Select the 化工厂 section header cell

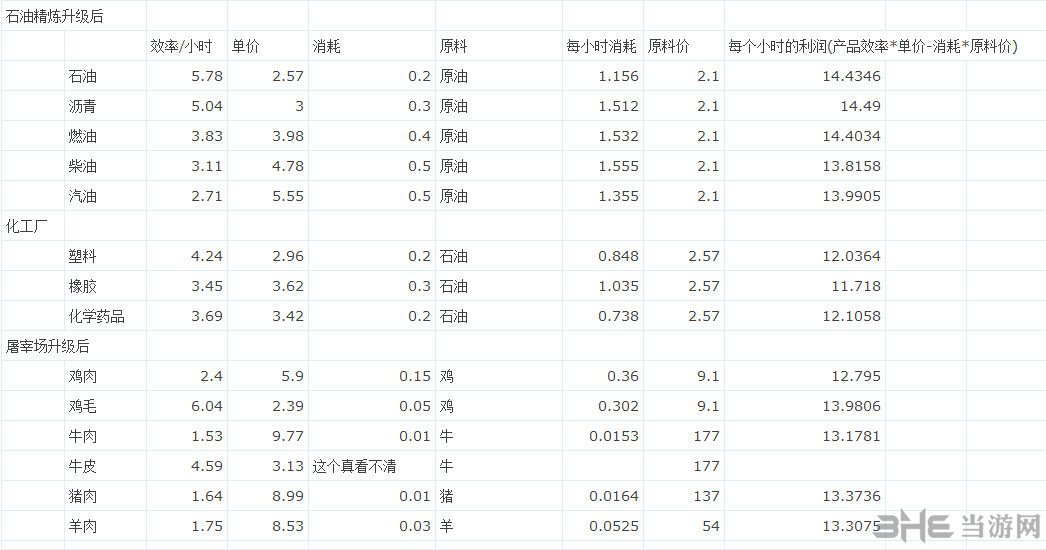(27, 226)
